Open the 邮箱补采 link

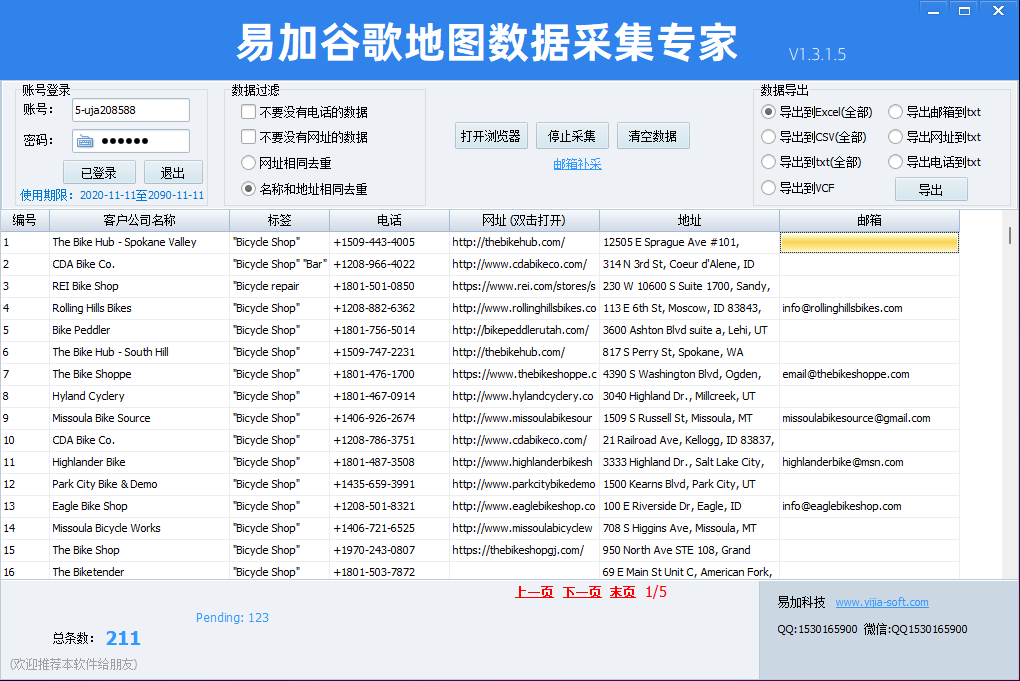(577, 165)
